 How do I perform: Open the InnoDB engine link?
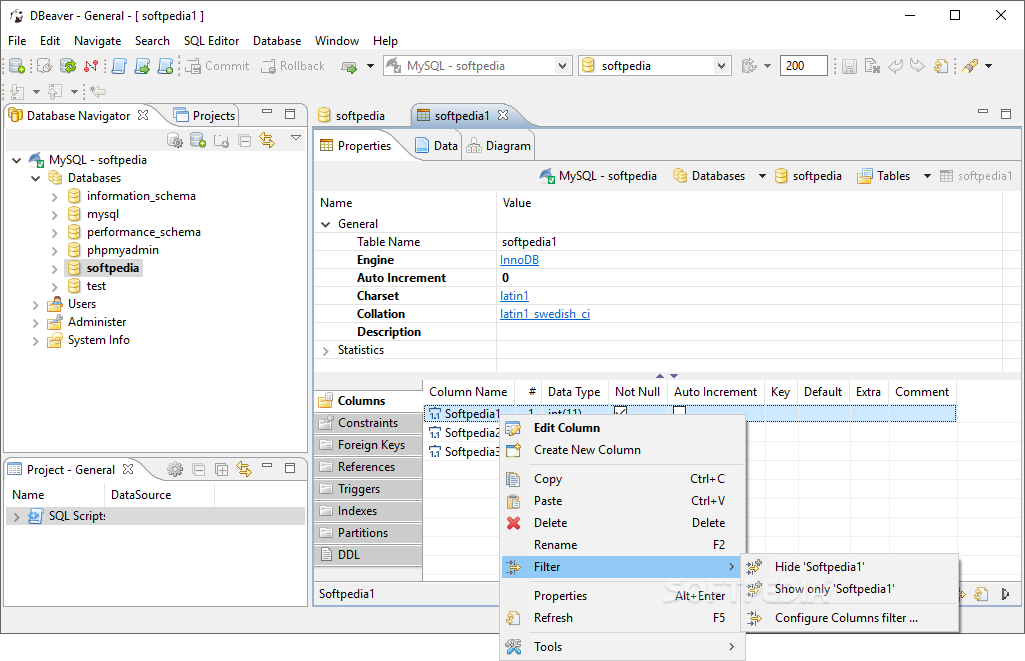tap(519, 260)
